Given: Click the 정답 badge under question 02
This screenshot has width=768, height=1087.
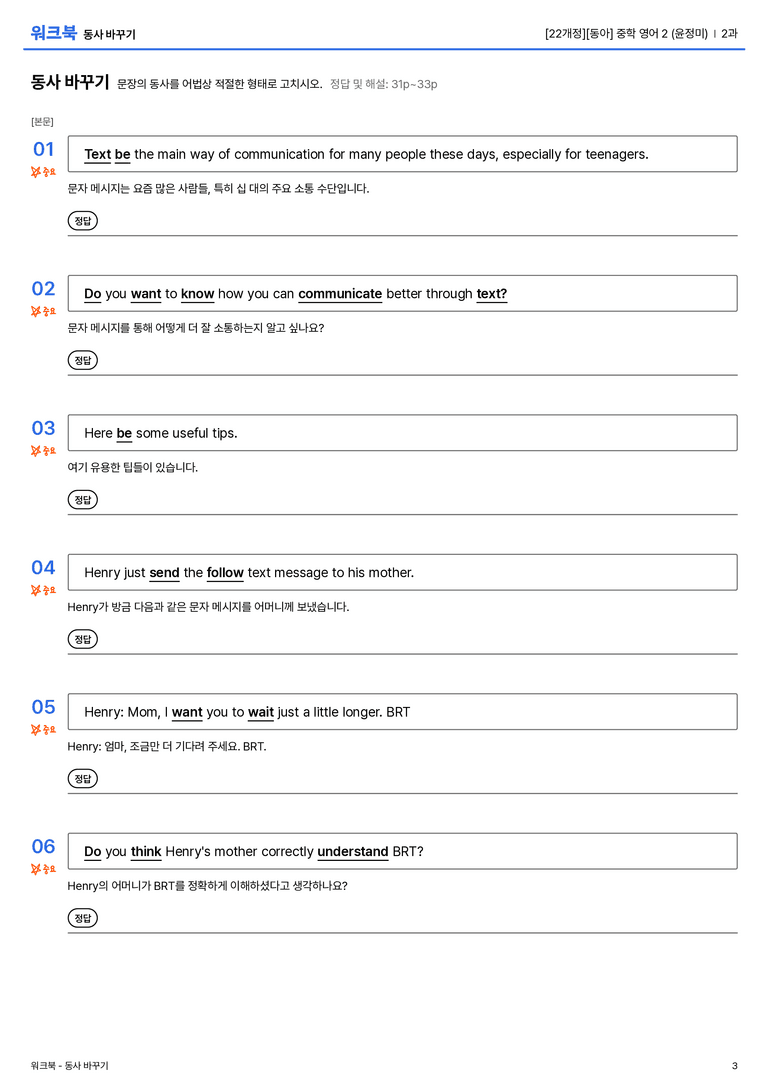Looking at the screenshot, I should [82, 360].
